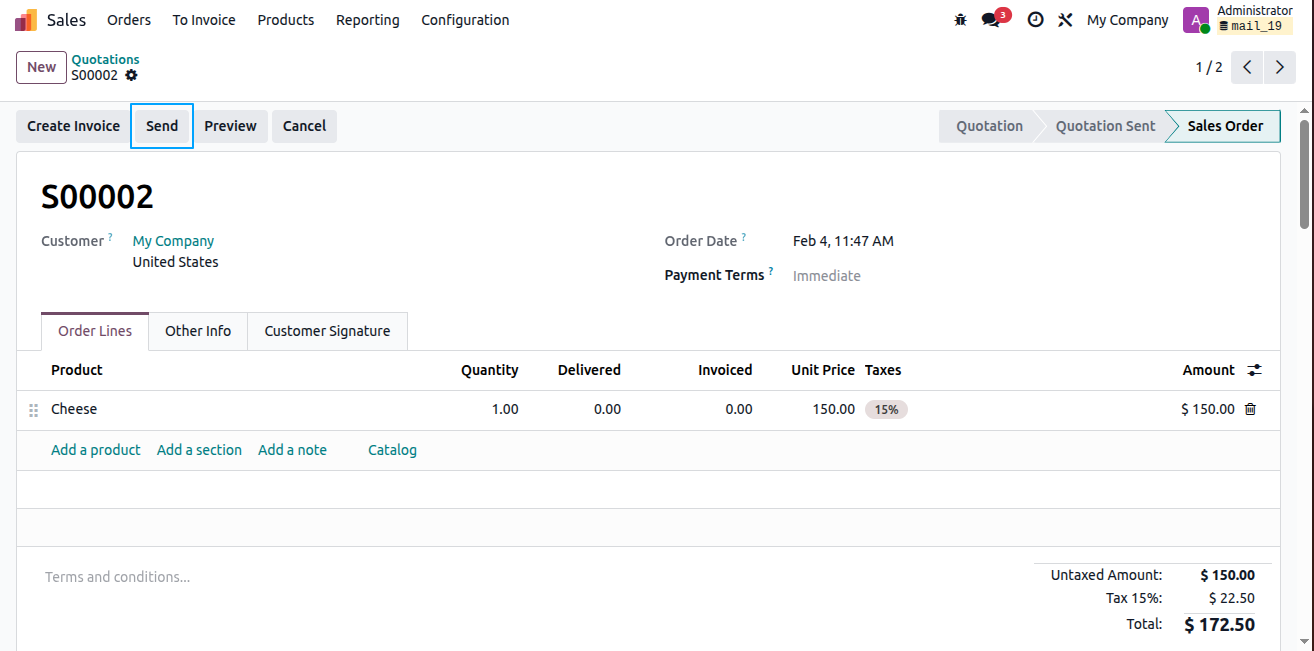Click the Invoiced column header

tap(725, 370)
